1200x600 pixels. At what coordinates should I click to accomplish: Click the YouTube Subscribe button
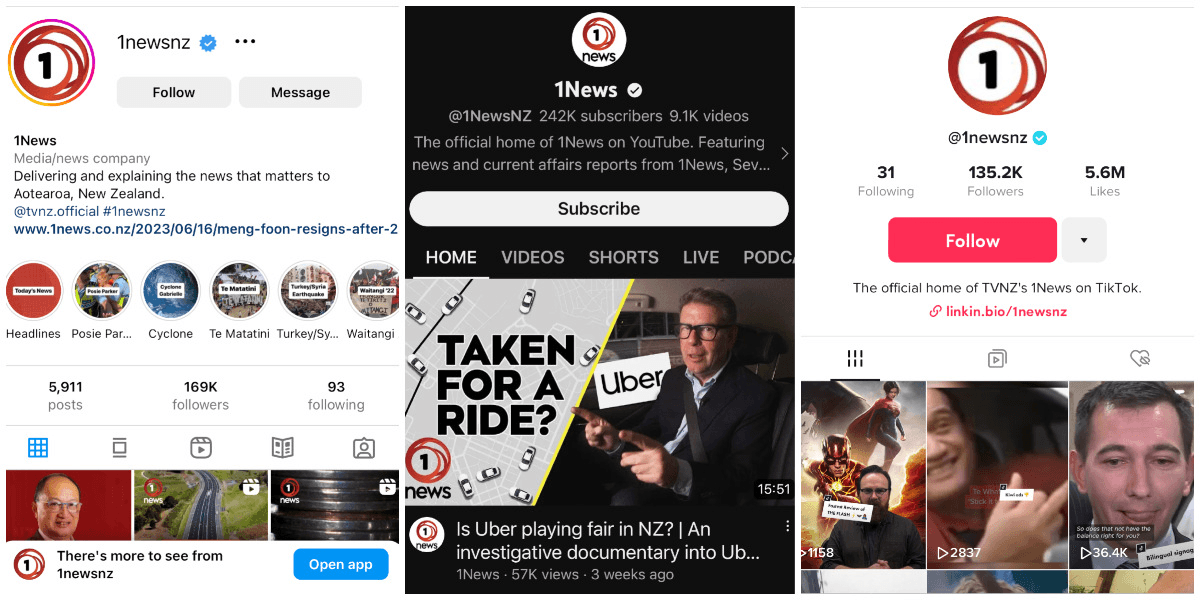[599, 209]
